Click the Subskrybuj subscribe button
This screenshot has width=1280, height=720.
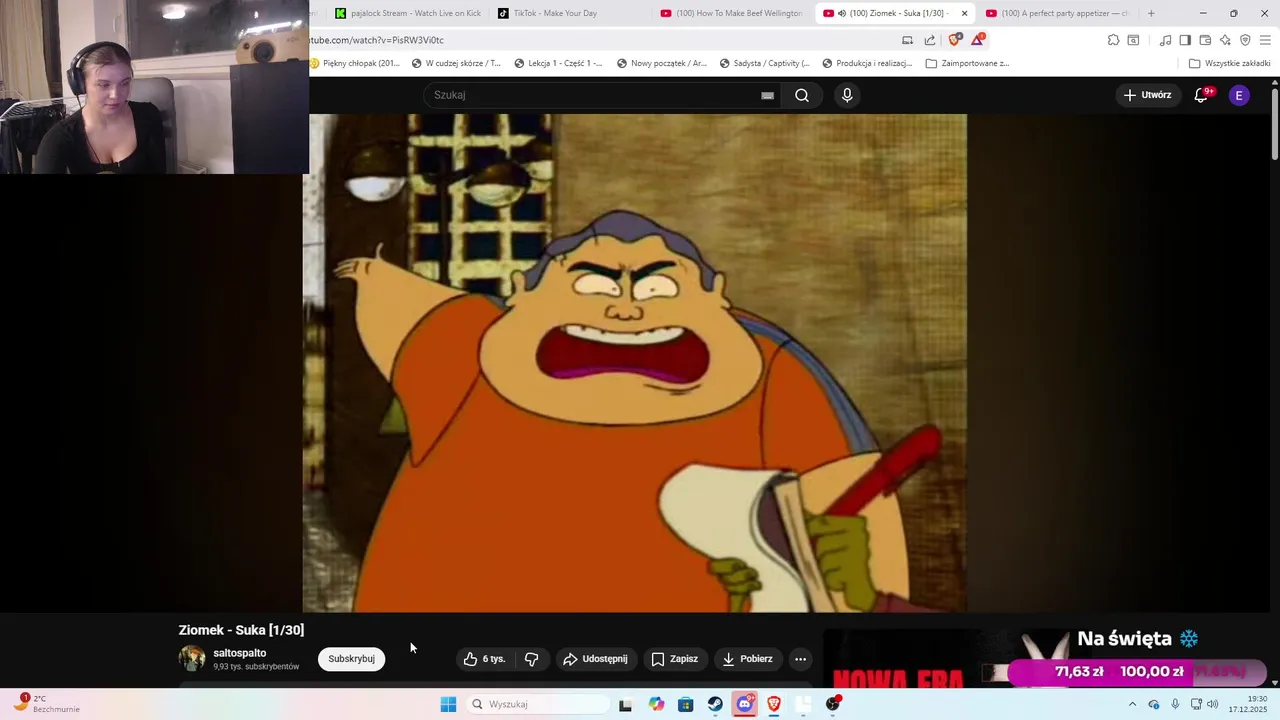[x=351, y=659]
